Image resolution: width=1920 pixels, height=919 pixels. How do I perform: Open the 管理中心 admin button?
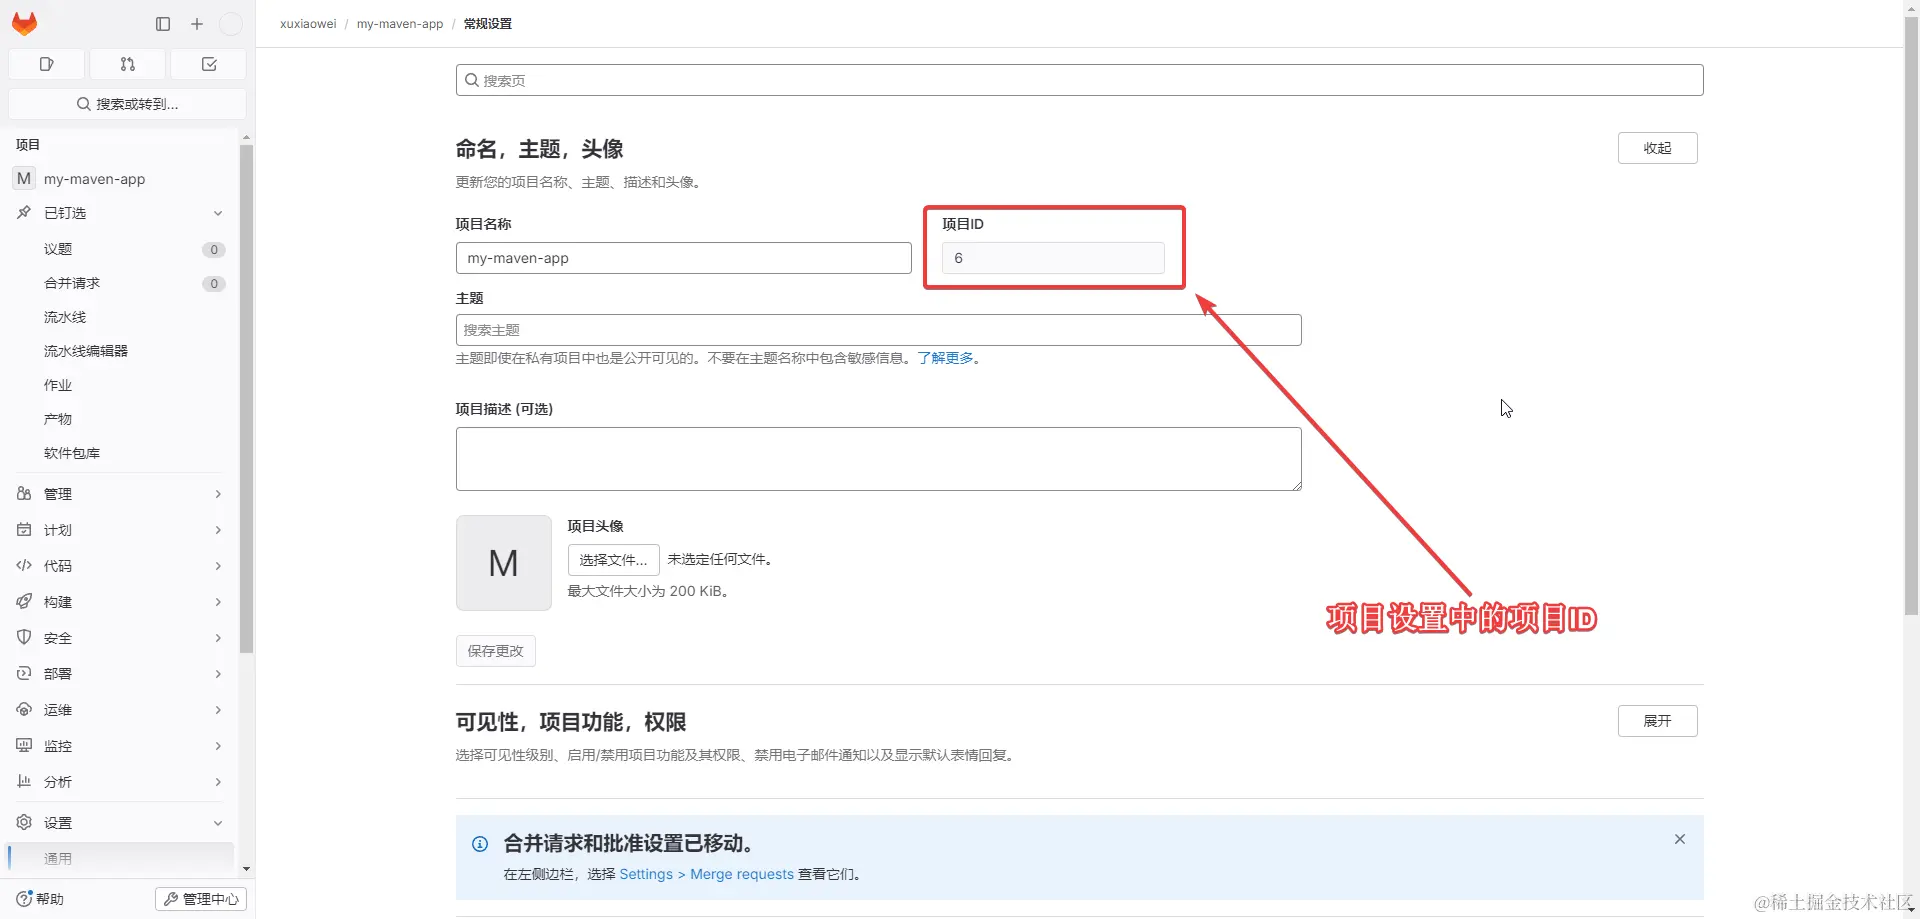[x=201, y=899]
